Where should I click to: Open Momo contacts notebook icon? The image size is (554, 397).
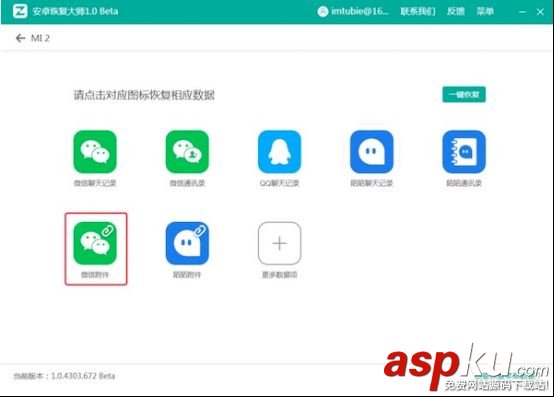coord(464,152)
